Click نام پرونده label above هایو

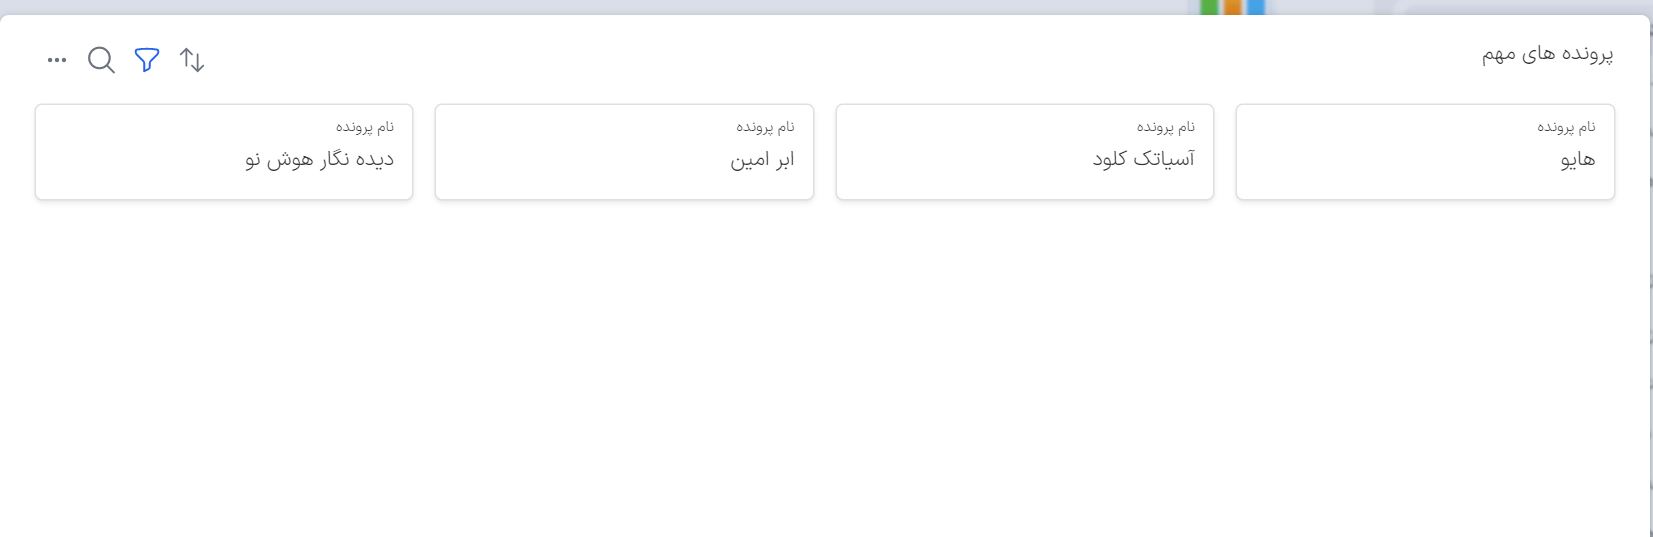coord(1566,127)
